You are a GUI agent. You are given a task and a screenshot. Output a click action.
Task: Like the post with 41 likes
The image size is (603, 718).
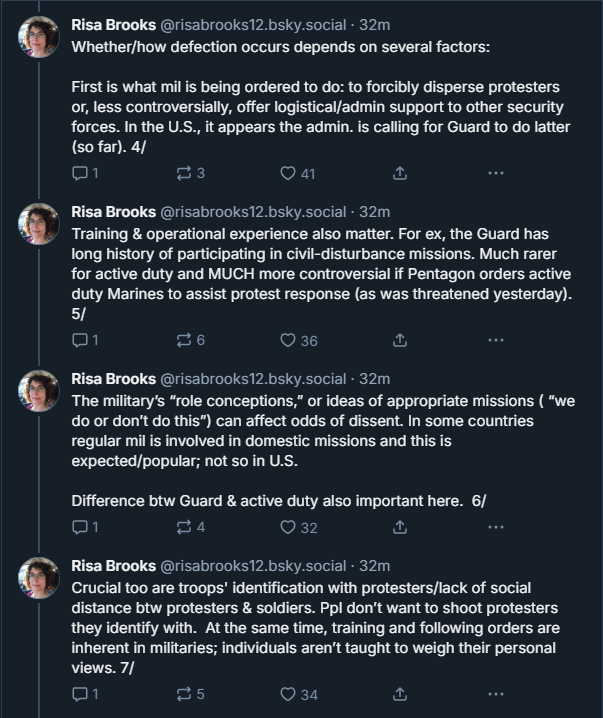pyautogui.click(x=298, y=173)
